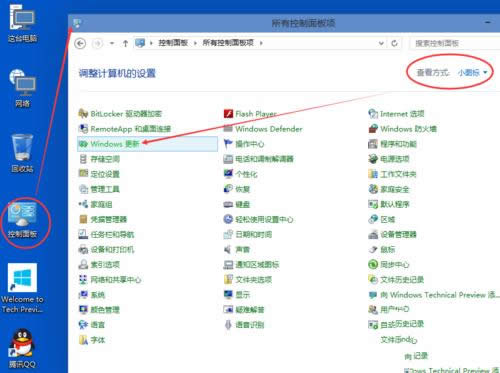The width and height of the screenshot is (500, 373).
Task: Open the 键盘 keyboard icon
Action: tap(228, 204)
